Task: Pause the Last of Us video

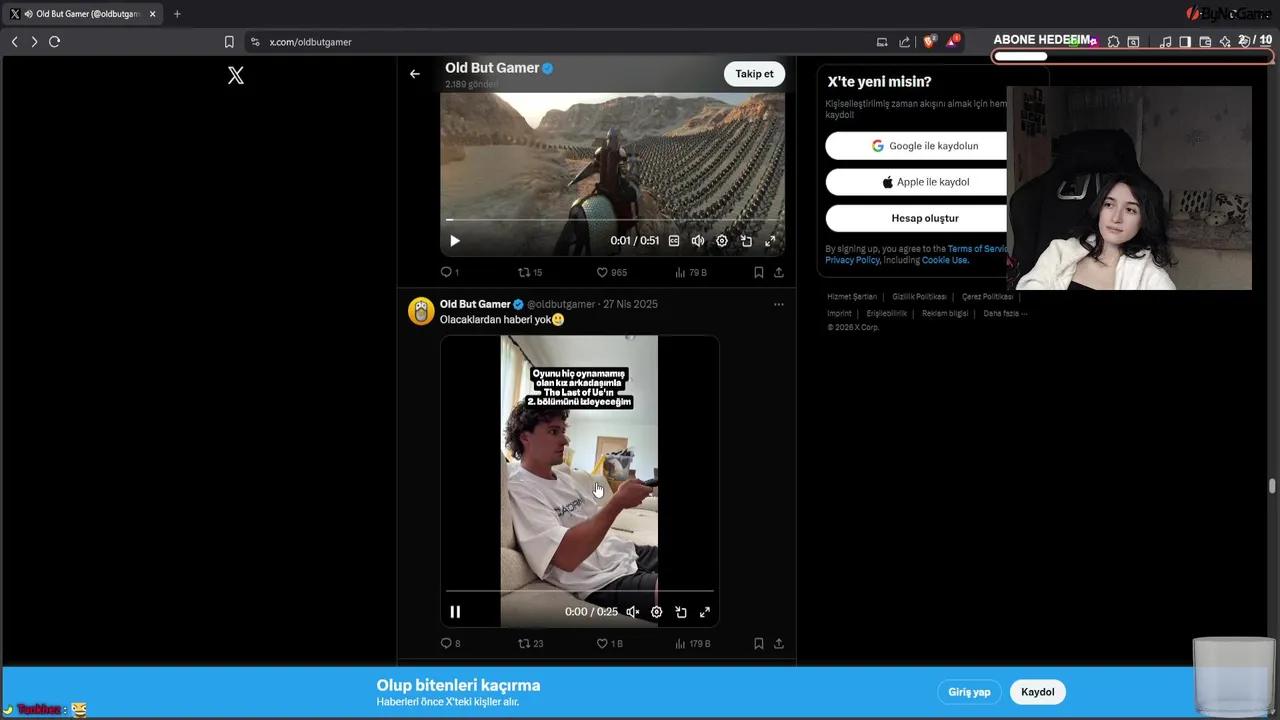Action: [455, 612]
